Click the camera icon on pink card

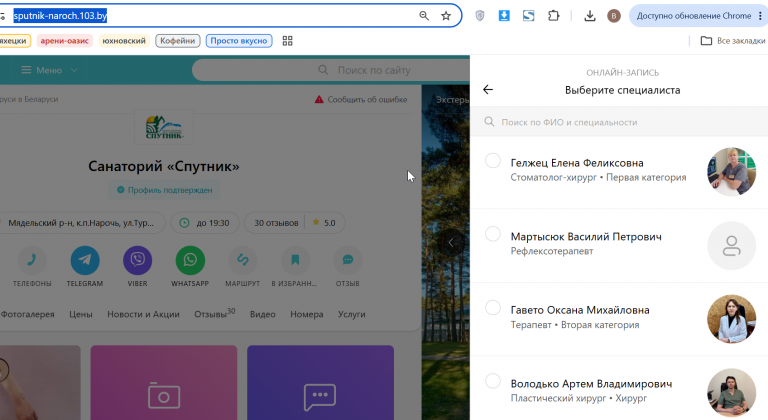(x=164, y=395)
